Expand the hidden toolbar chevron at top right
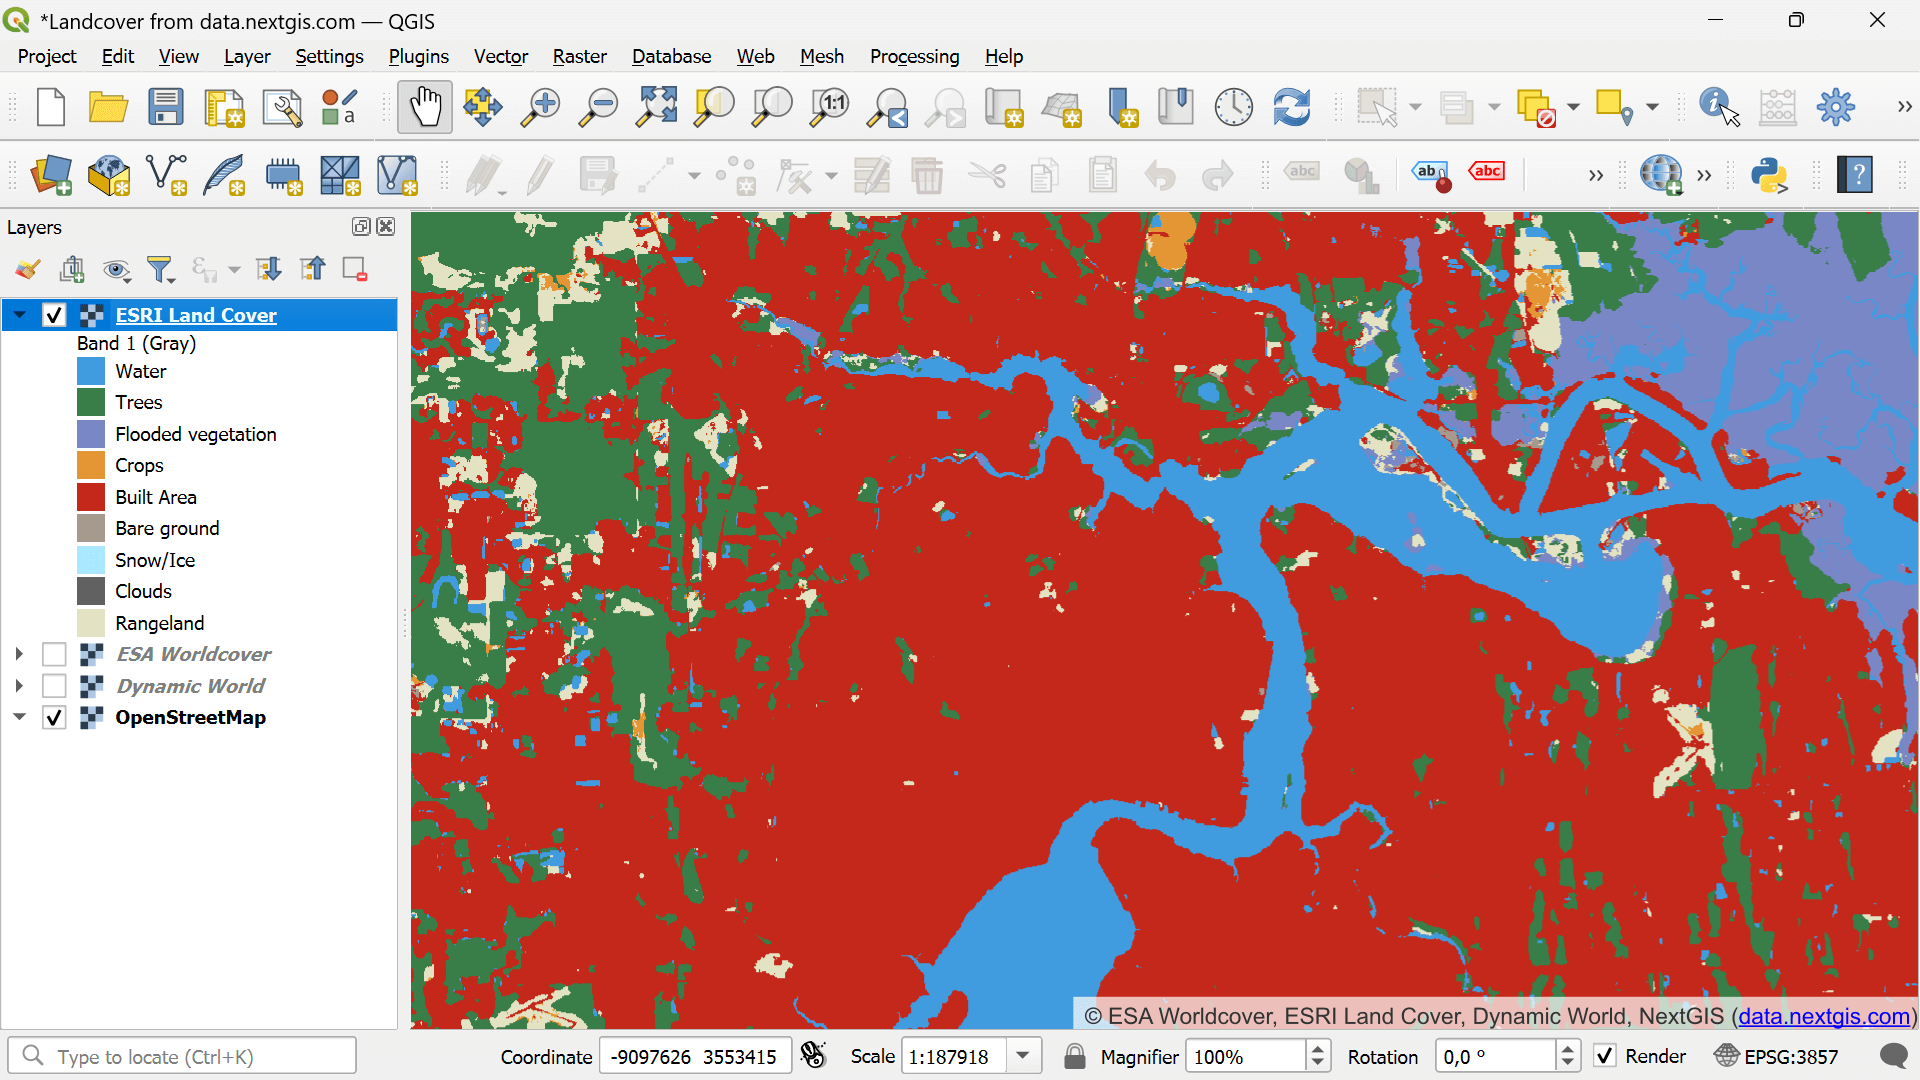This screenshot has height=1080, width=1920. tap(1904, 107)
